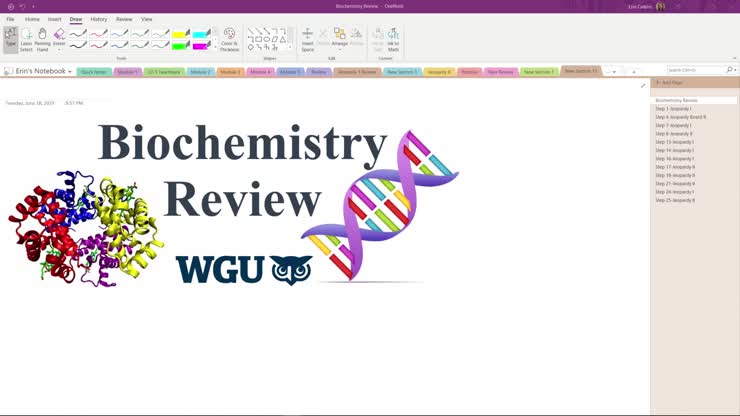Select the triangle shape
The height and width of the screenshot is (416, 740).
tap(283, 39)
